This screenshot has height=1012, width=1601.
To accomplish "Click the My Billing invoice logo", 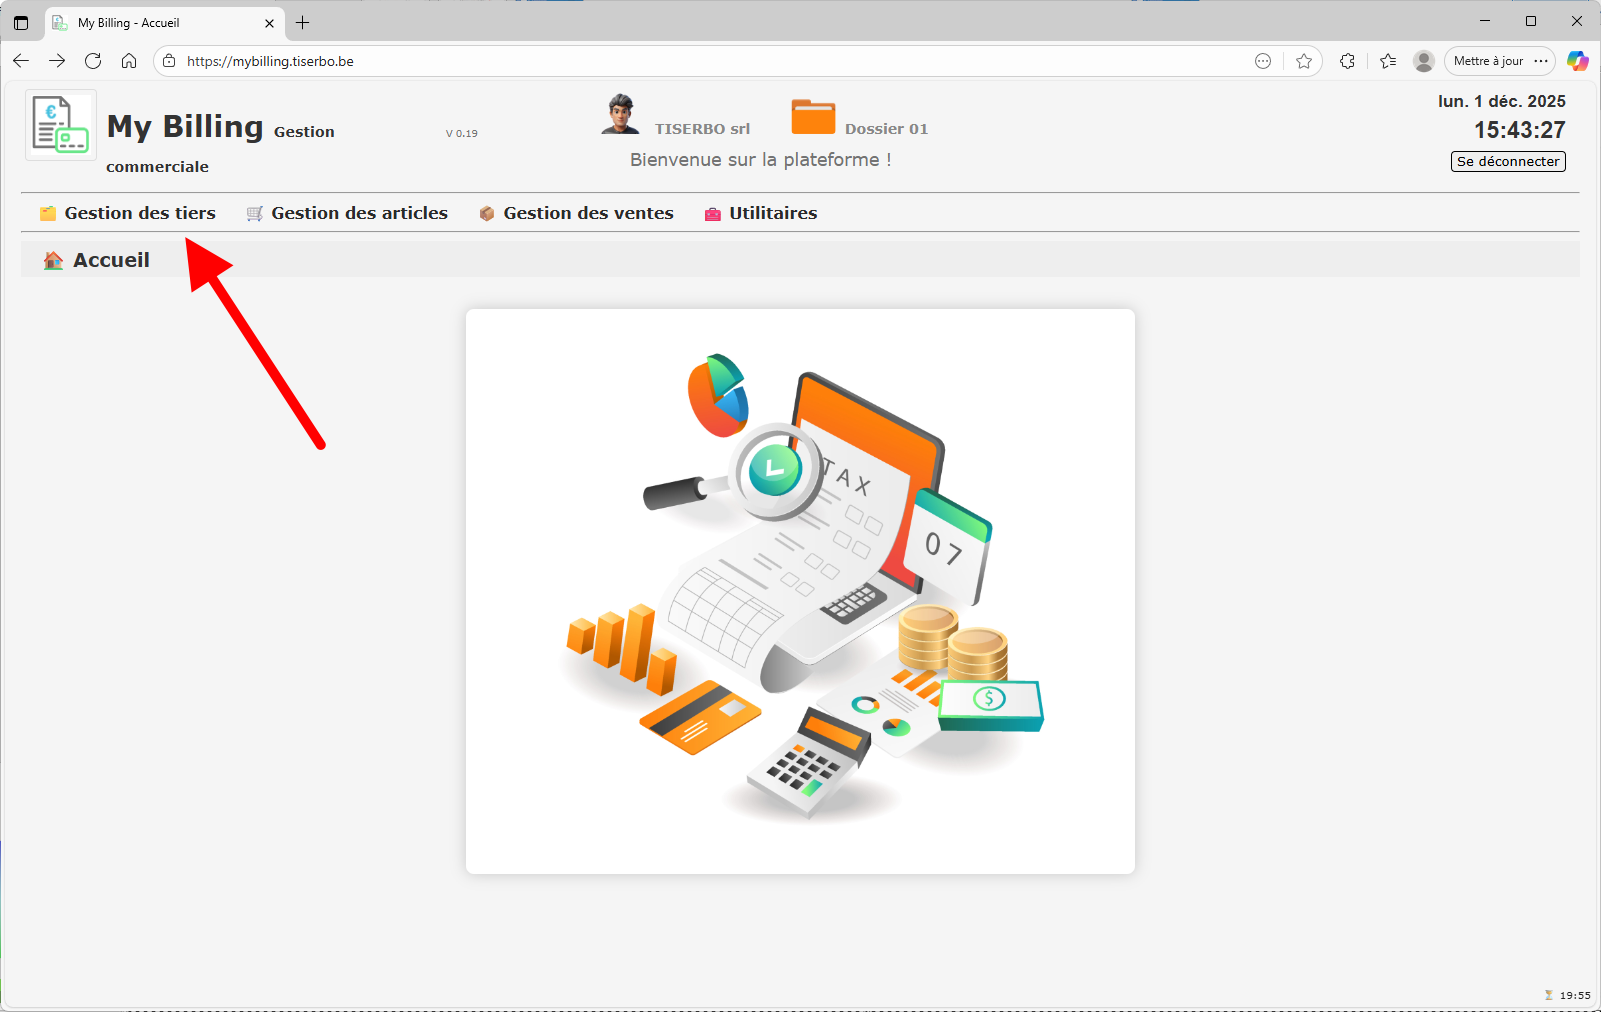I will [x=59, y=124].
